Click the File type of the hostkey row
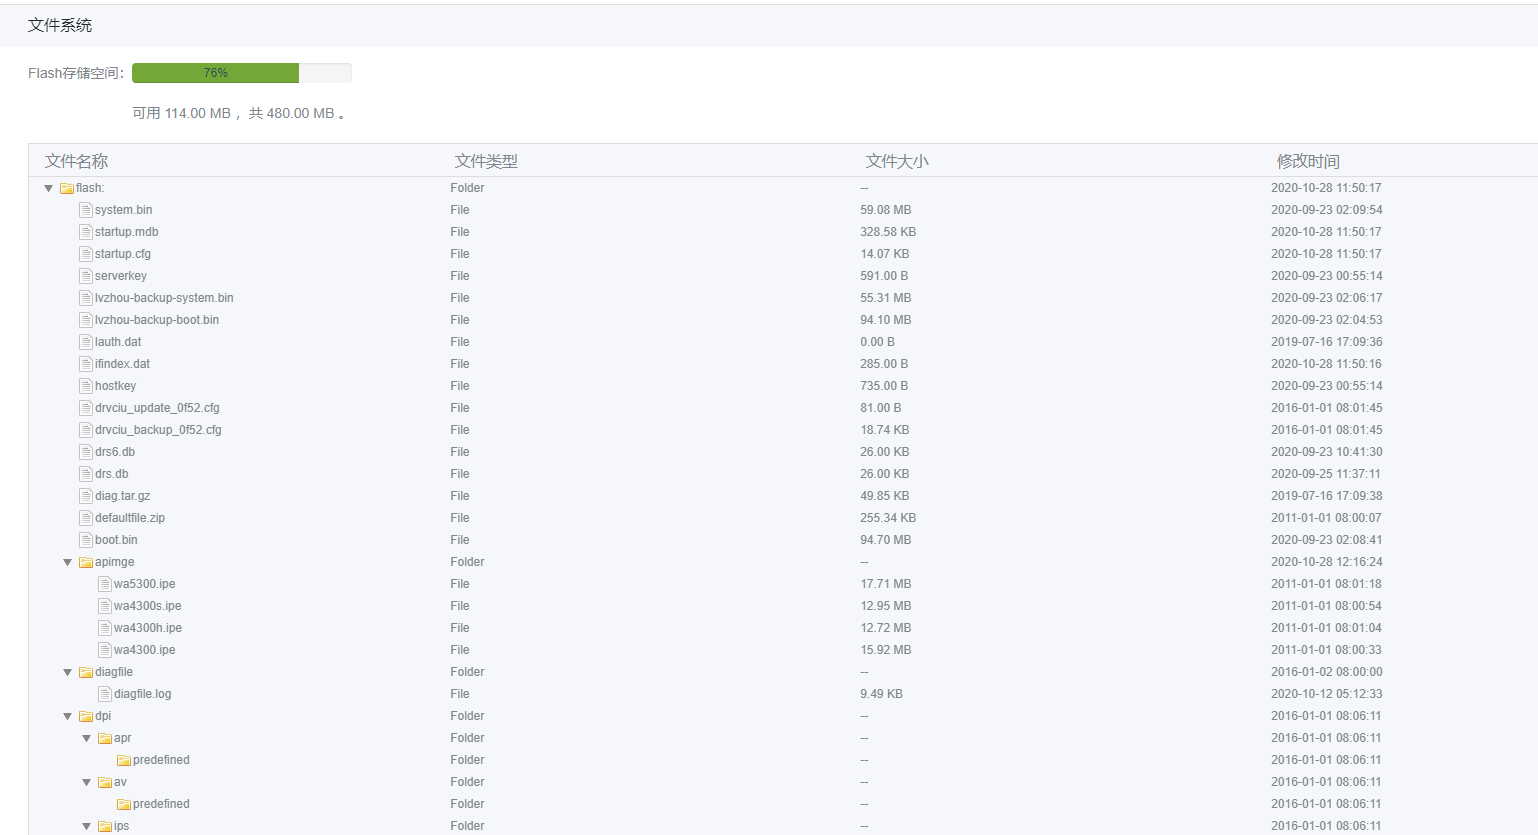The width and height of the screenshot is (1538, 835). click(460, 386)
